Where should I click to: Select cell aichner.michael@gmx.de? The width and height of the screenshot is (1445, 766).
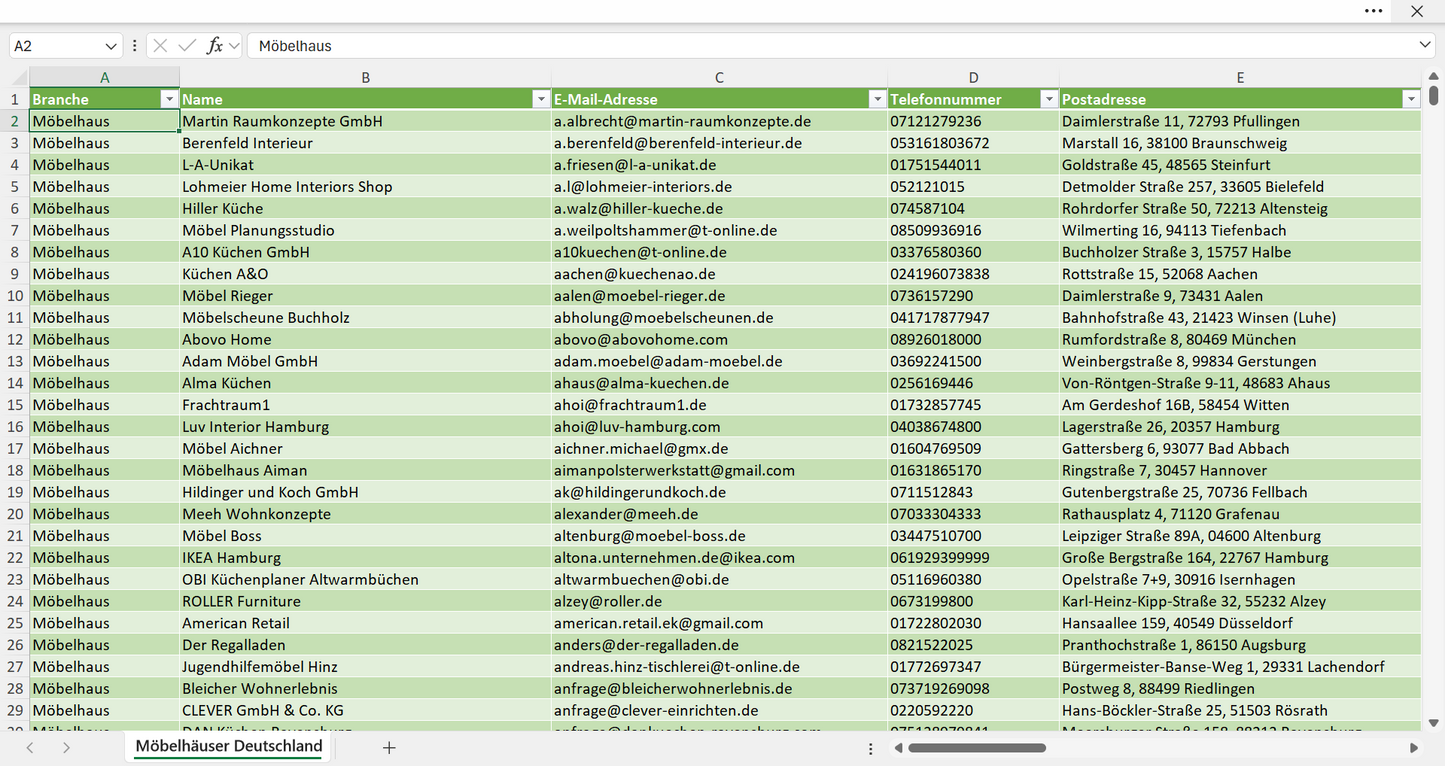719,449
